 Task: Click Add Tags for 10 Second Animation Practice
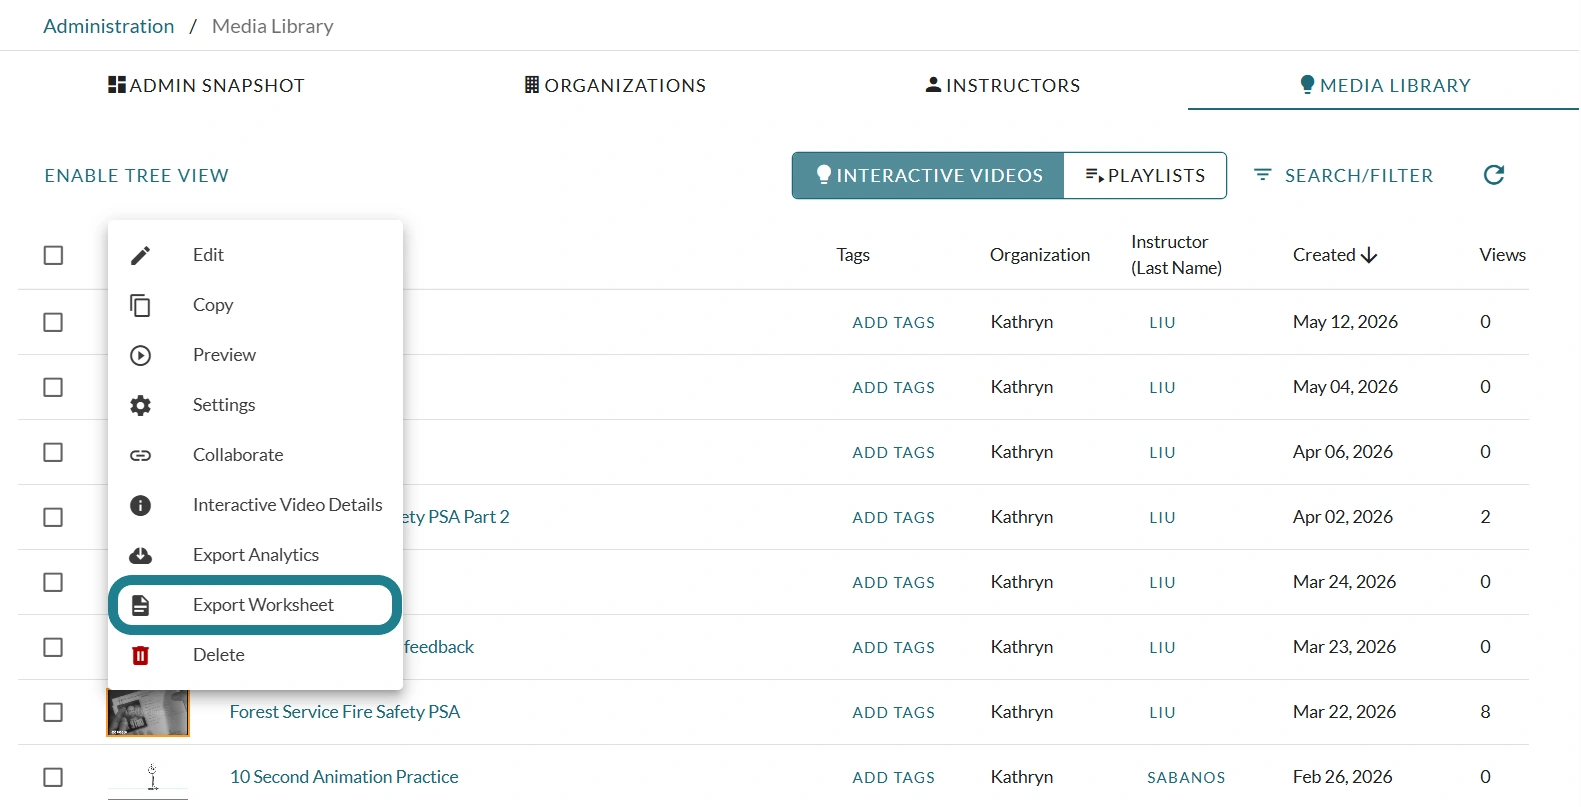[x=894, y=777]
